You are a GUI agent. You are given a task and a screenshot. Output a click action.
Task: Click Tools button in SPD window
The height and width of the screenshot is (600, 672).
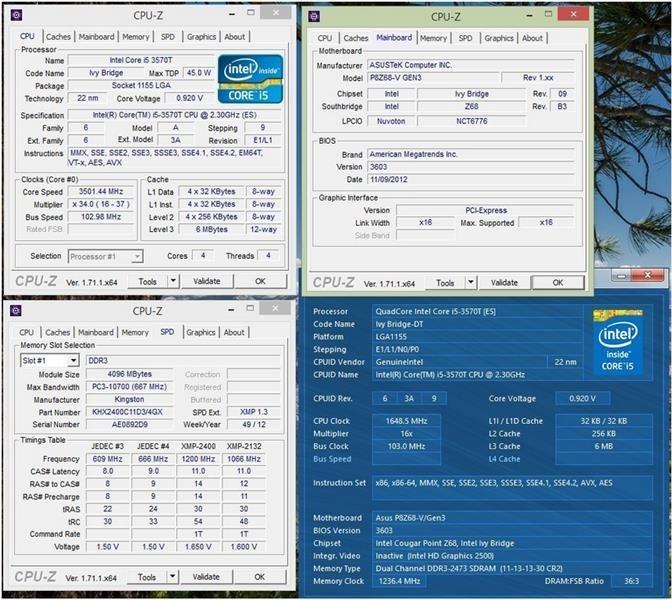147,577
